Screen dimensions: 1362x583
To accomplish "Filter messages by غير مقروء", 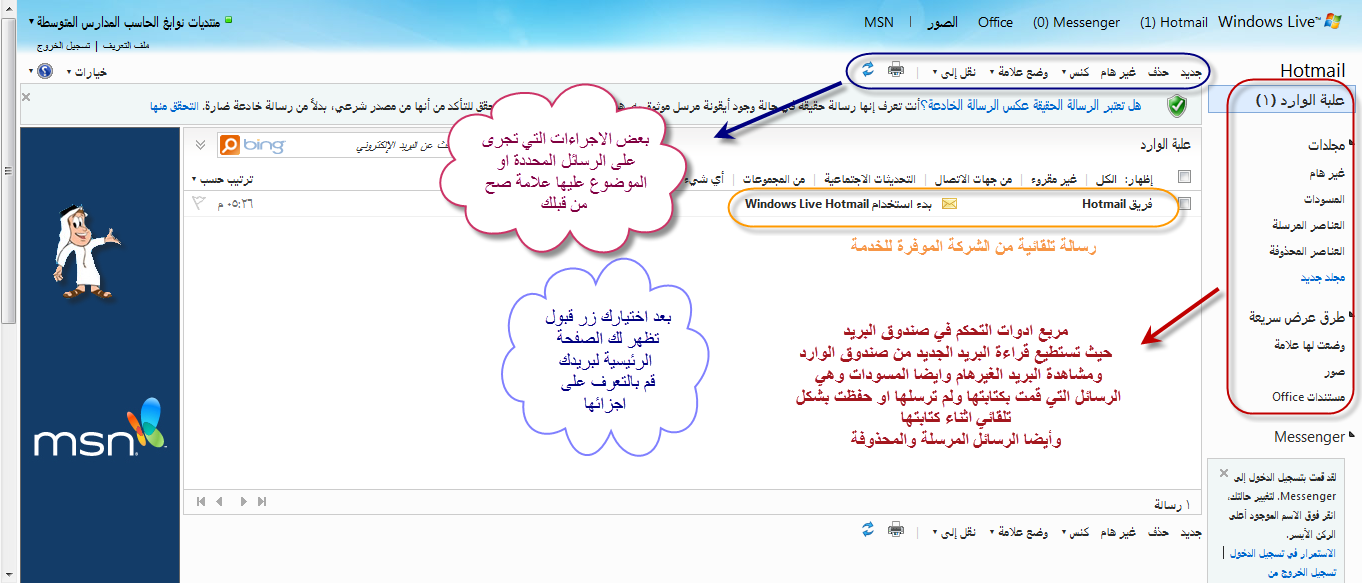I will [x=1056, y=180].
